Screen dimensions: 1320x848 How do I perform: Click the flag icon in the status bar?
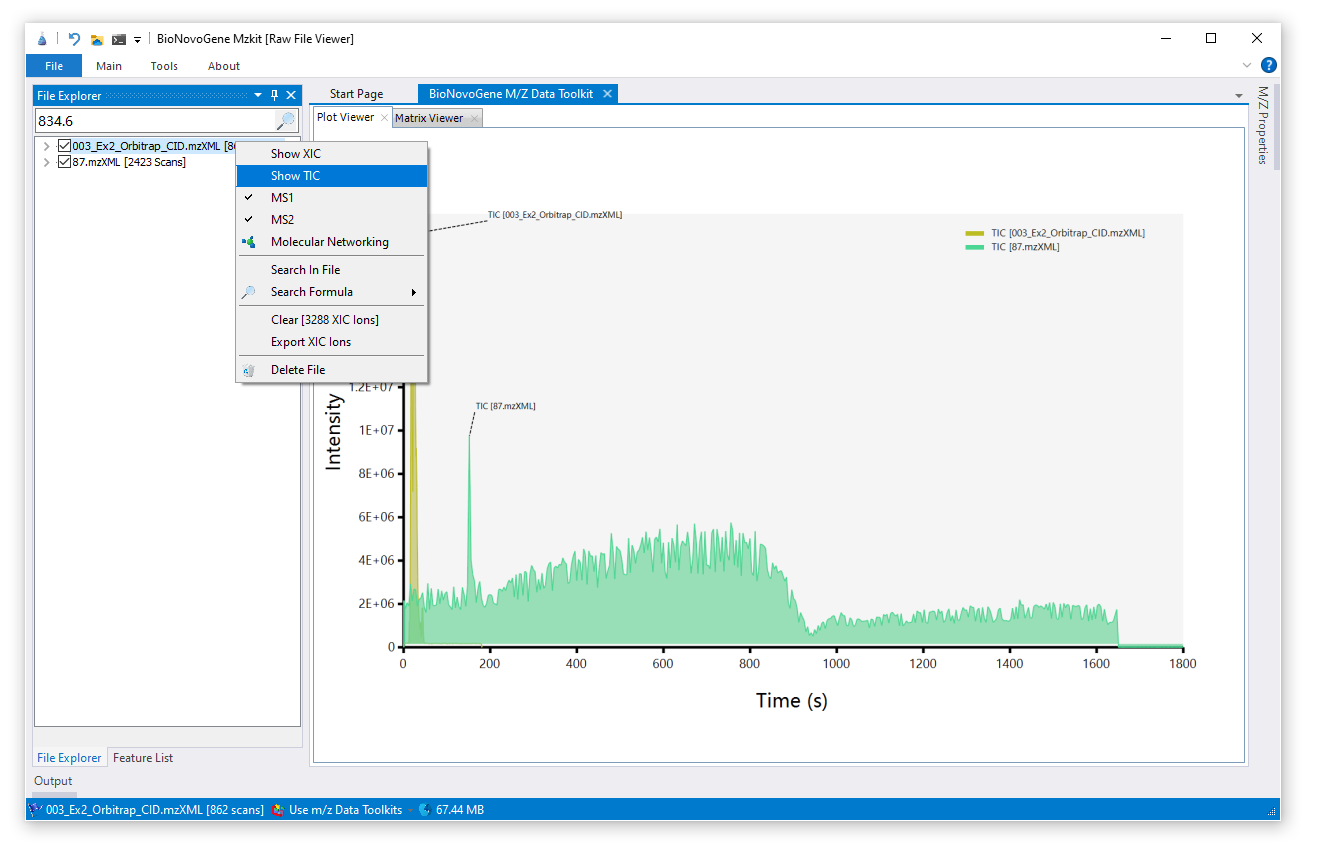(35, 810)
